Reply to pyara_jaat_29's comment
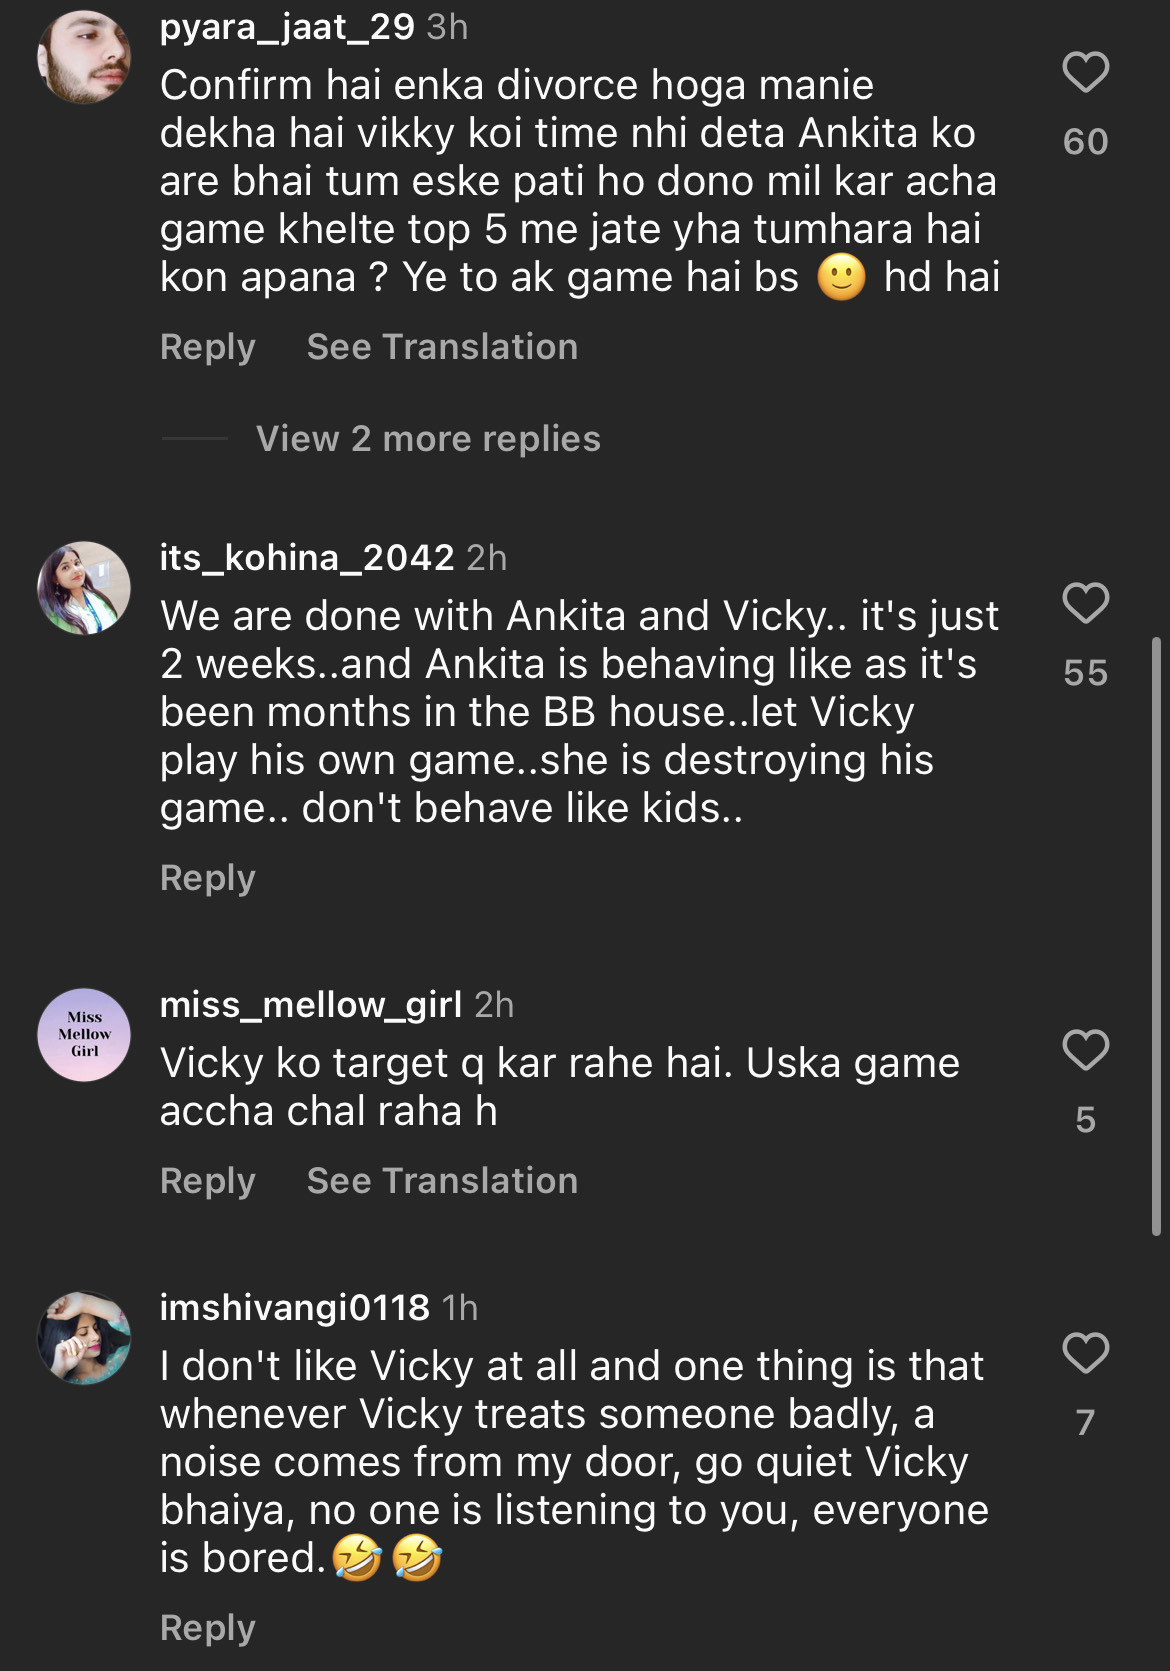This screenshot has height=1671, width=1170. coord(208,347)
